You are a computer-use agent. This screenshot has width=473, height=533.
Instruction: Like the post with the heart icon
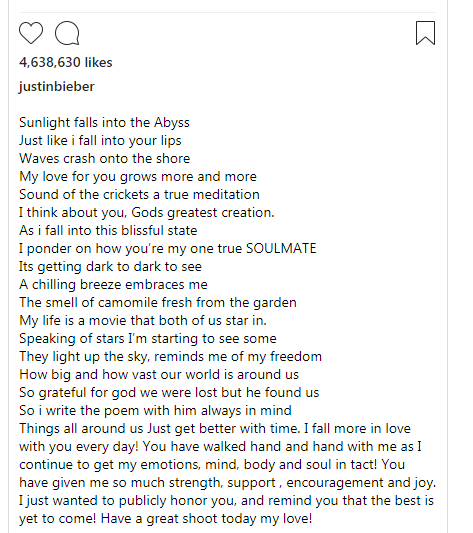[31, 33]
